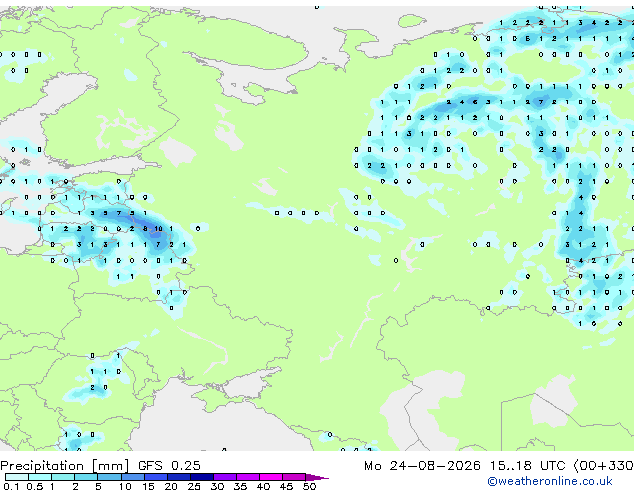
Task: Click the 0.1–0.5 mm legend color box
Action: pyautogui.click(x=17, y=477)
